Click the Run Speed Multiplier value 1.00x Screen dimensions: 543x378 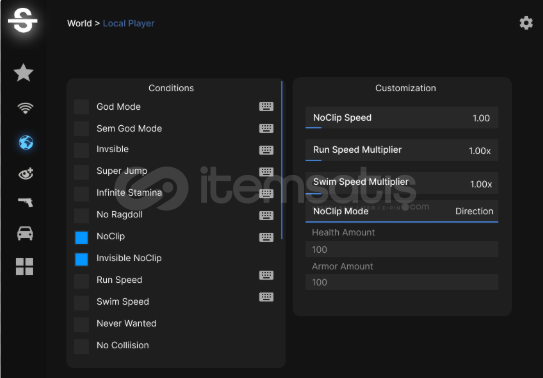(x=480, y=151)
